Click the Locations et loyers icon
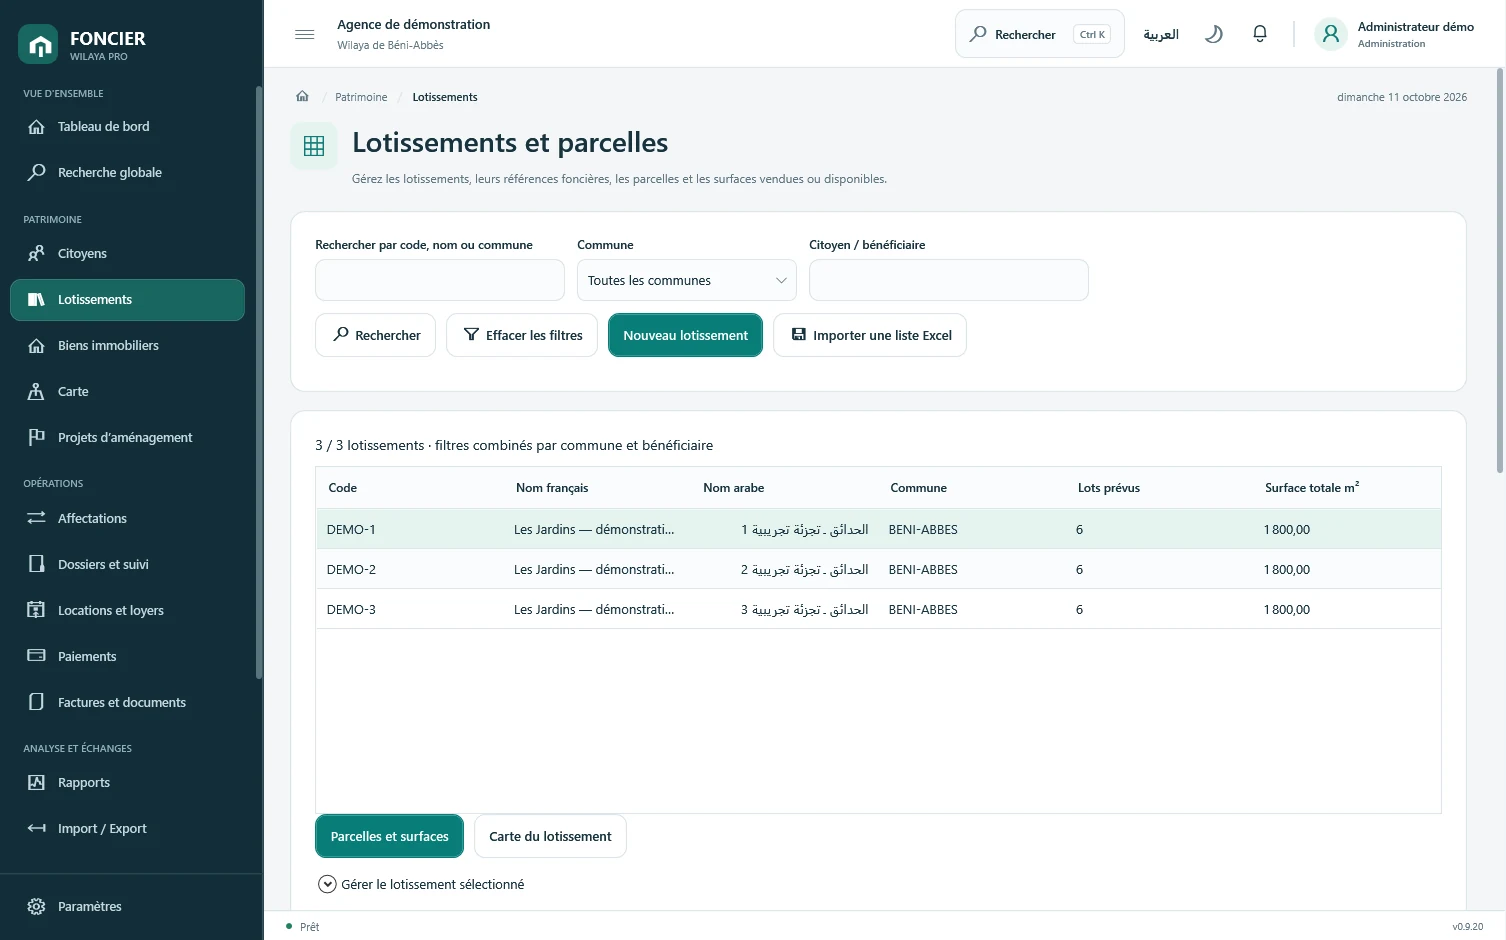 pyautogui.click(x=37, y=610)
